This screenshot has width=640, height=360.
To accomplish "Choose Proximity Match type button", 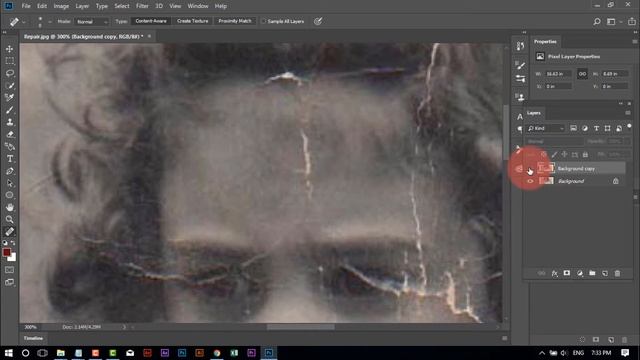I will coord(235,21).
